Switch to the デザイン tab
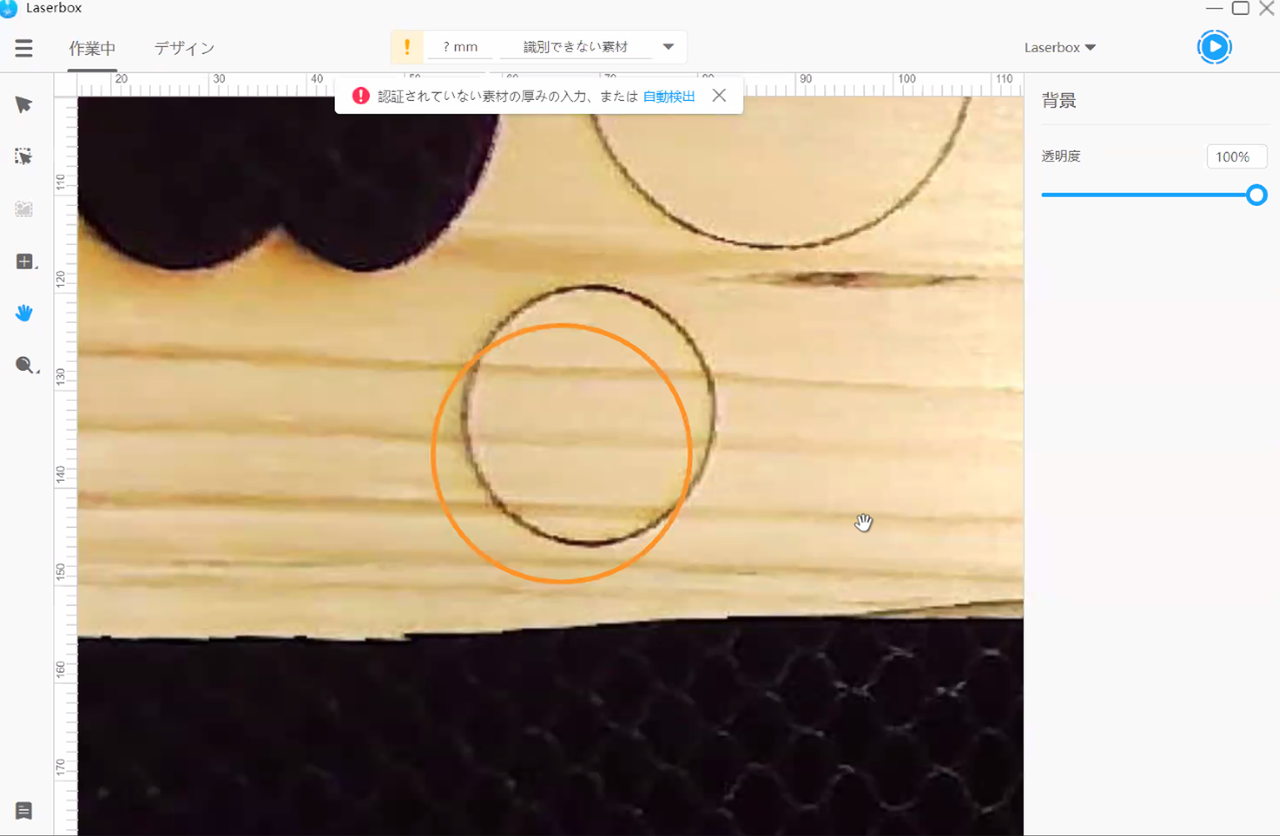 click(x=184, y=48)
